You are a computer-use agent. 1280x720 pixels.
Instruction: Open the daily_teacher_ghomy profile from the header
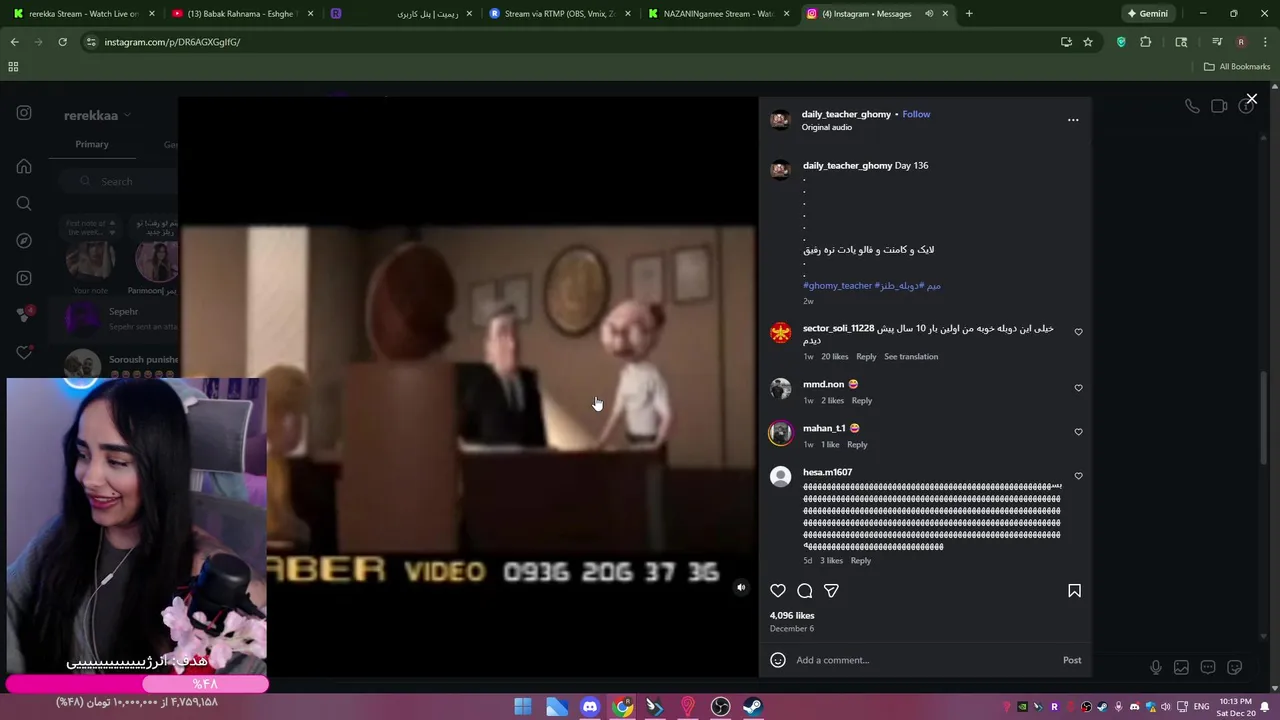846,114
